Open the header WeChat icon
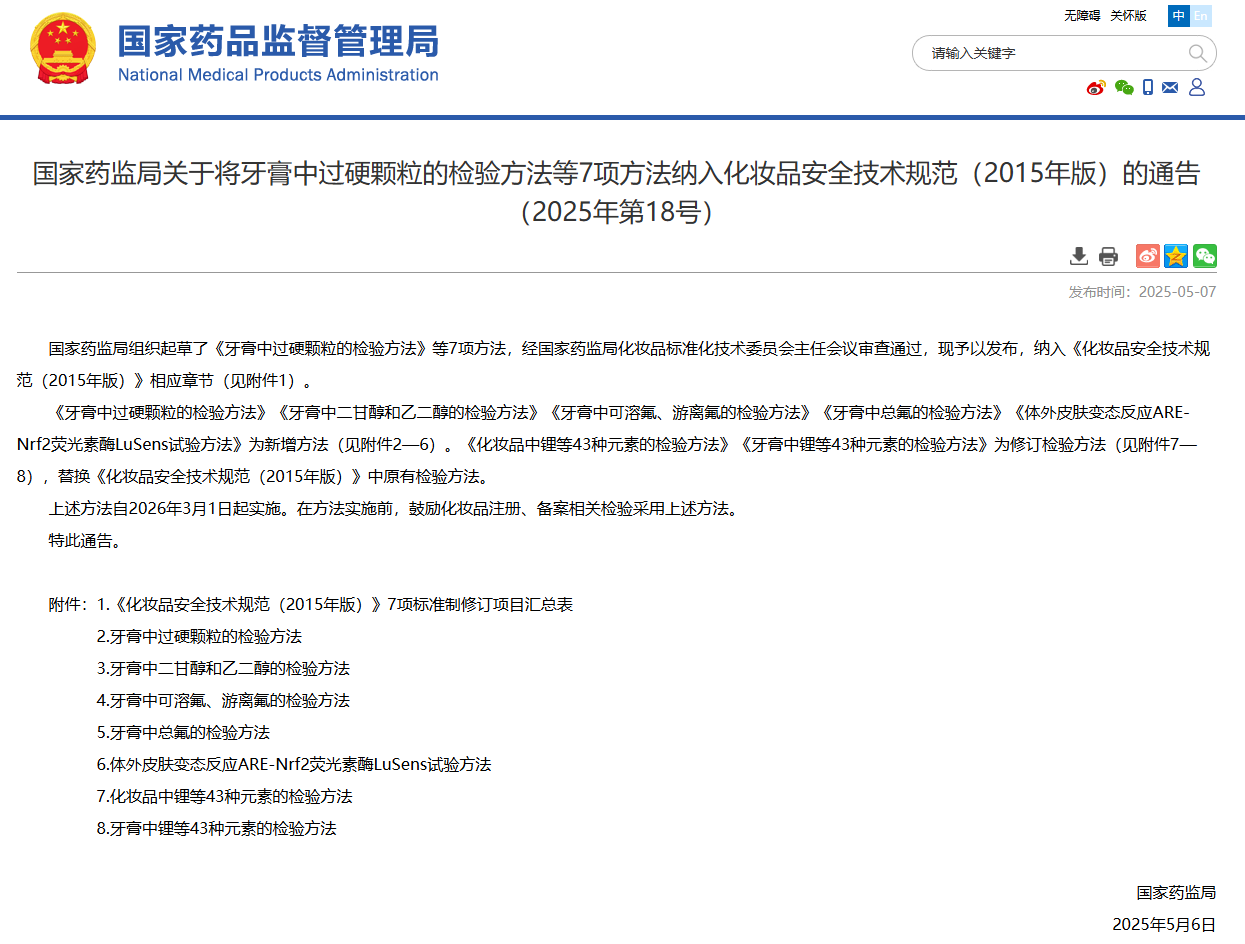Screen dimensions: 1245x944 [1124, 88]
